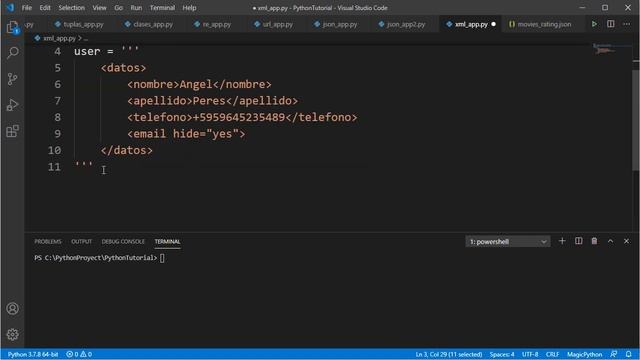Switch to the tuplas_app.py tab
This screenshot has width=640, height=360.
coord(80,24)
